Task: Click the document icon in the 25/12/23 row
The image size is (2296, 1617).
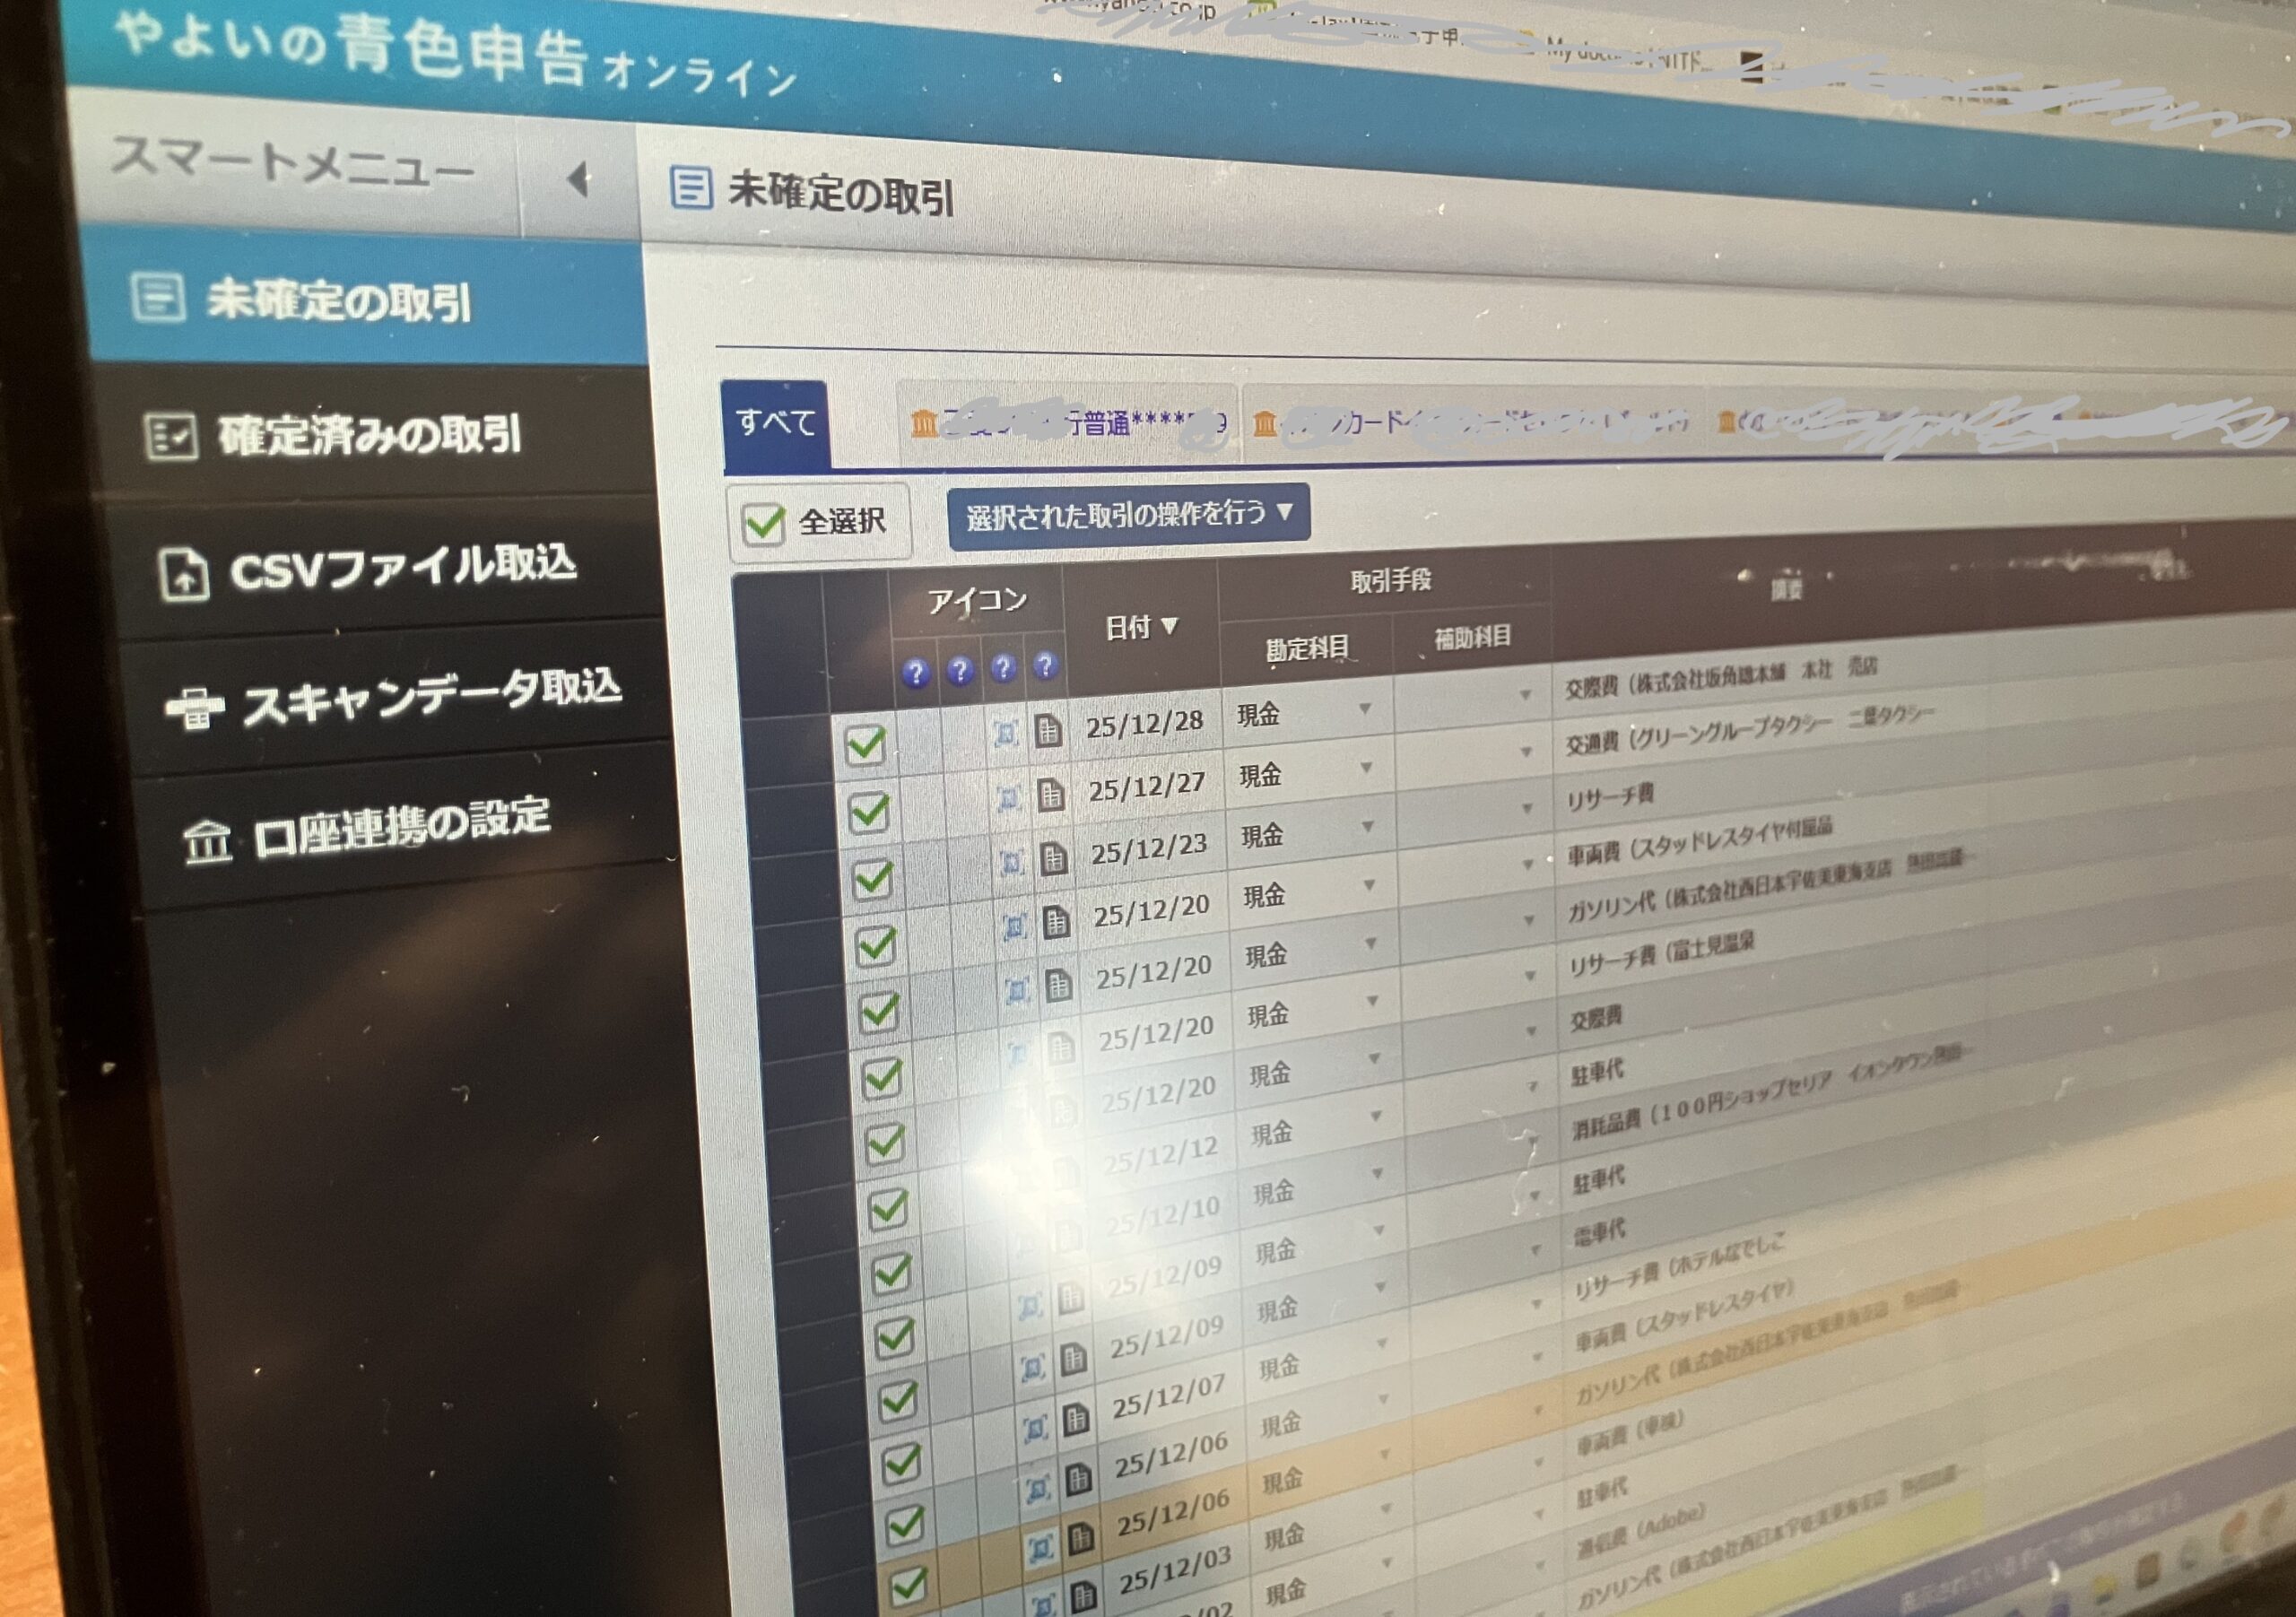Action: [1053, 859]
